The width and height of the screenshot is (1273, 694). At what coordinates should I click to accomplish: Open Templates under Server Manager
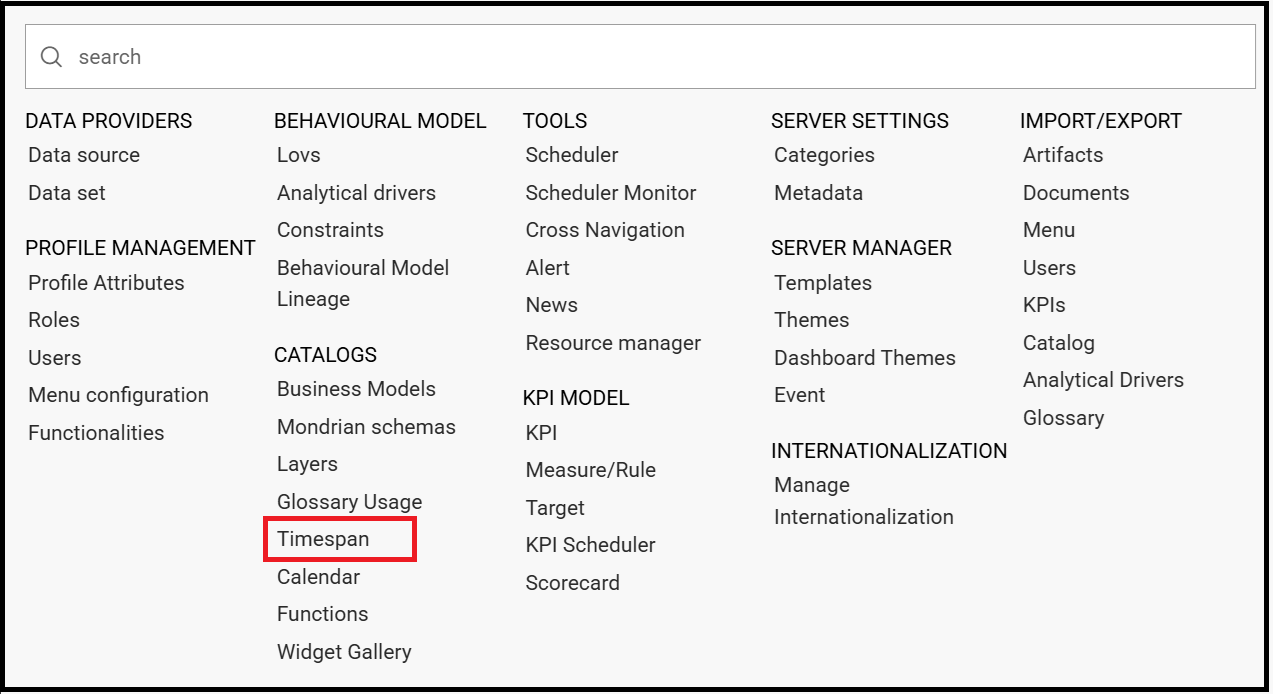pyautogui.click(x=823, y=283)
